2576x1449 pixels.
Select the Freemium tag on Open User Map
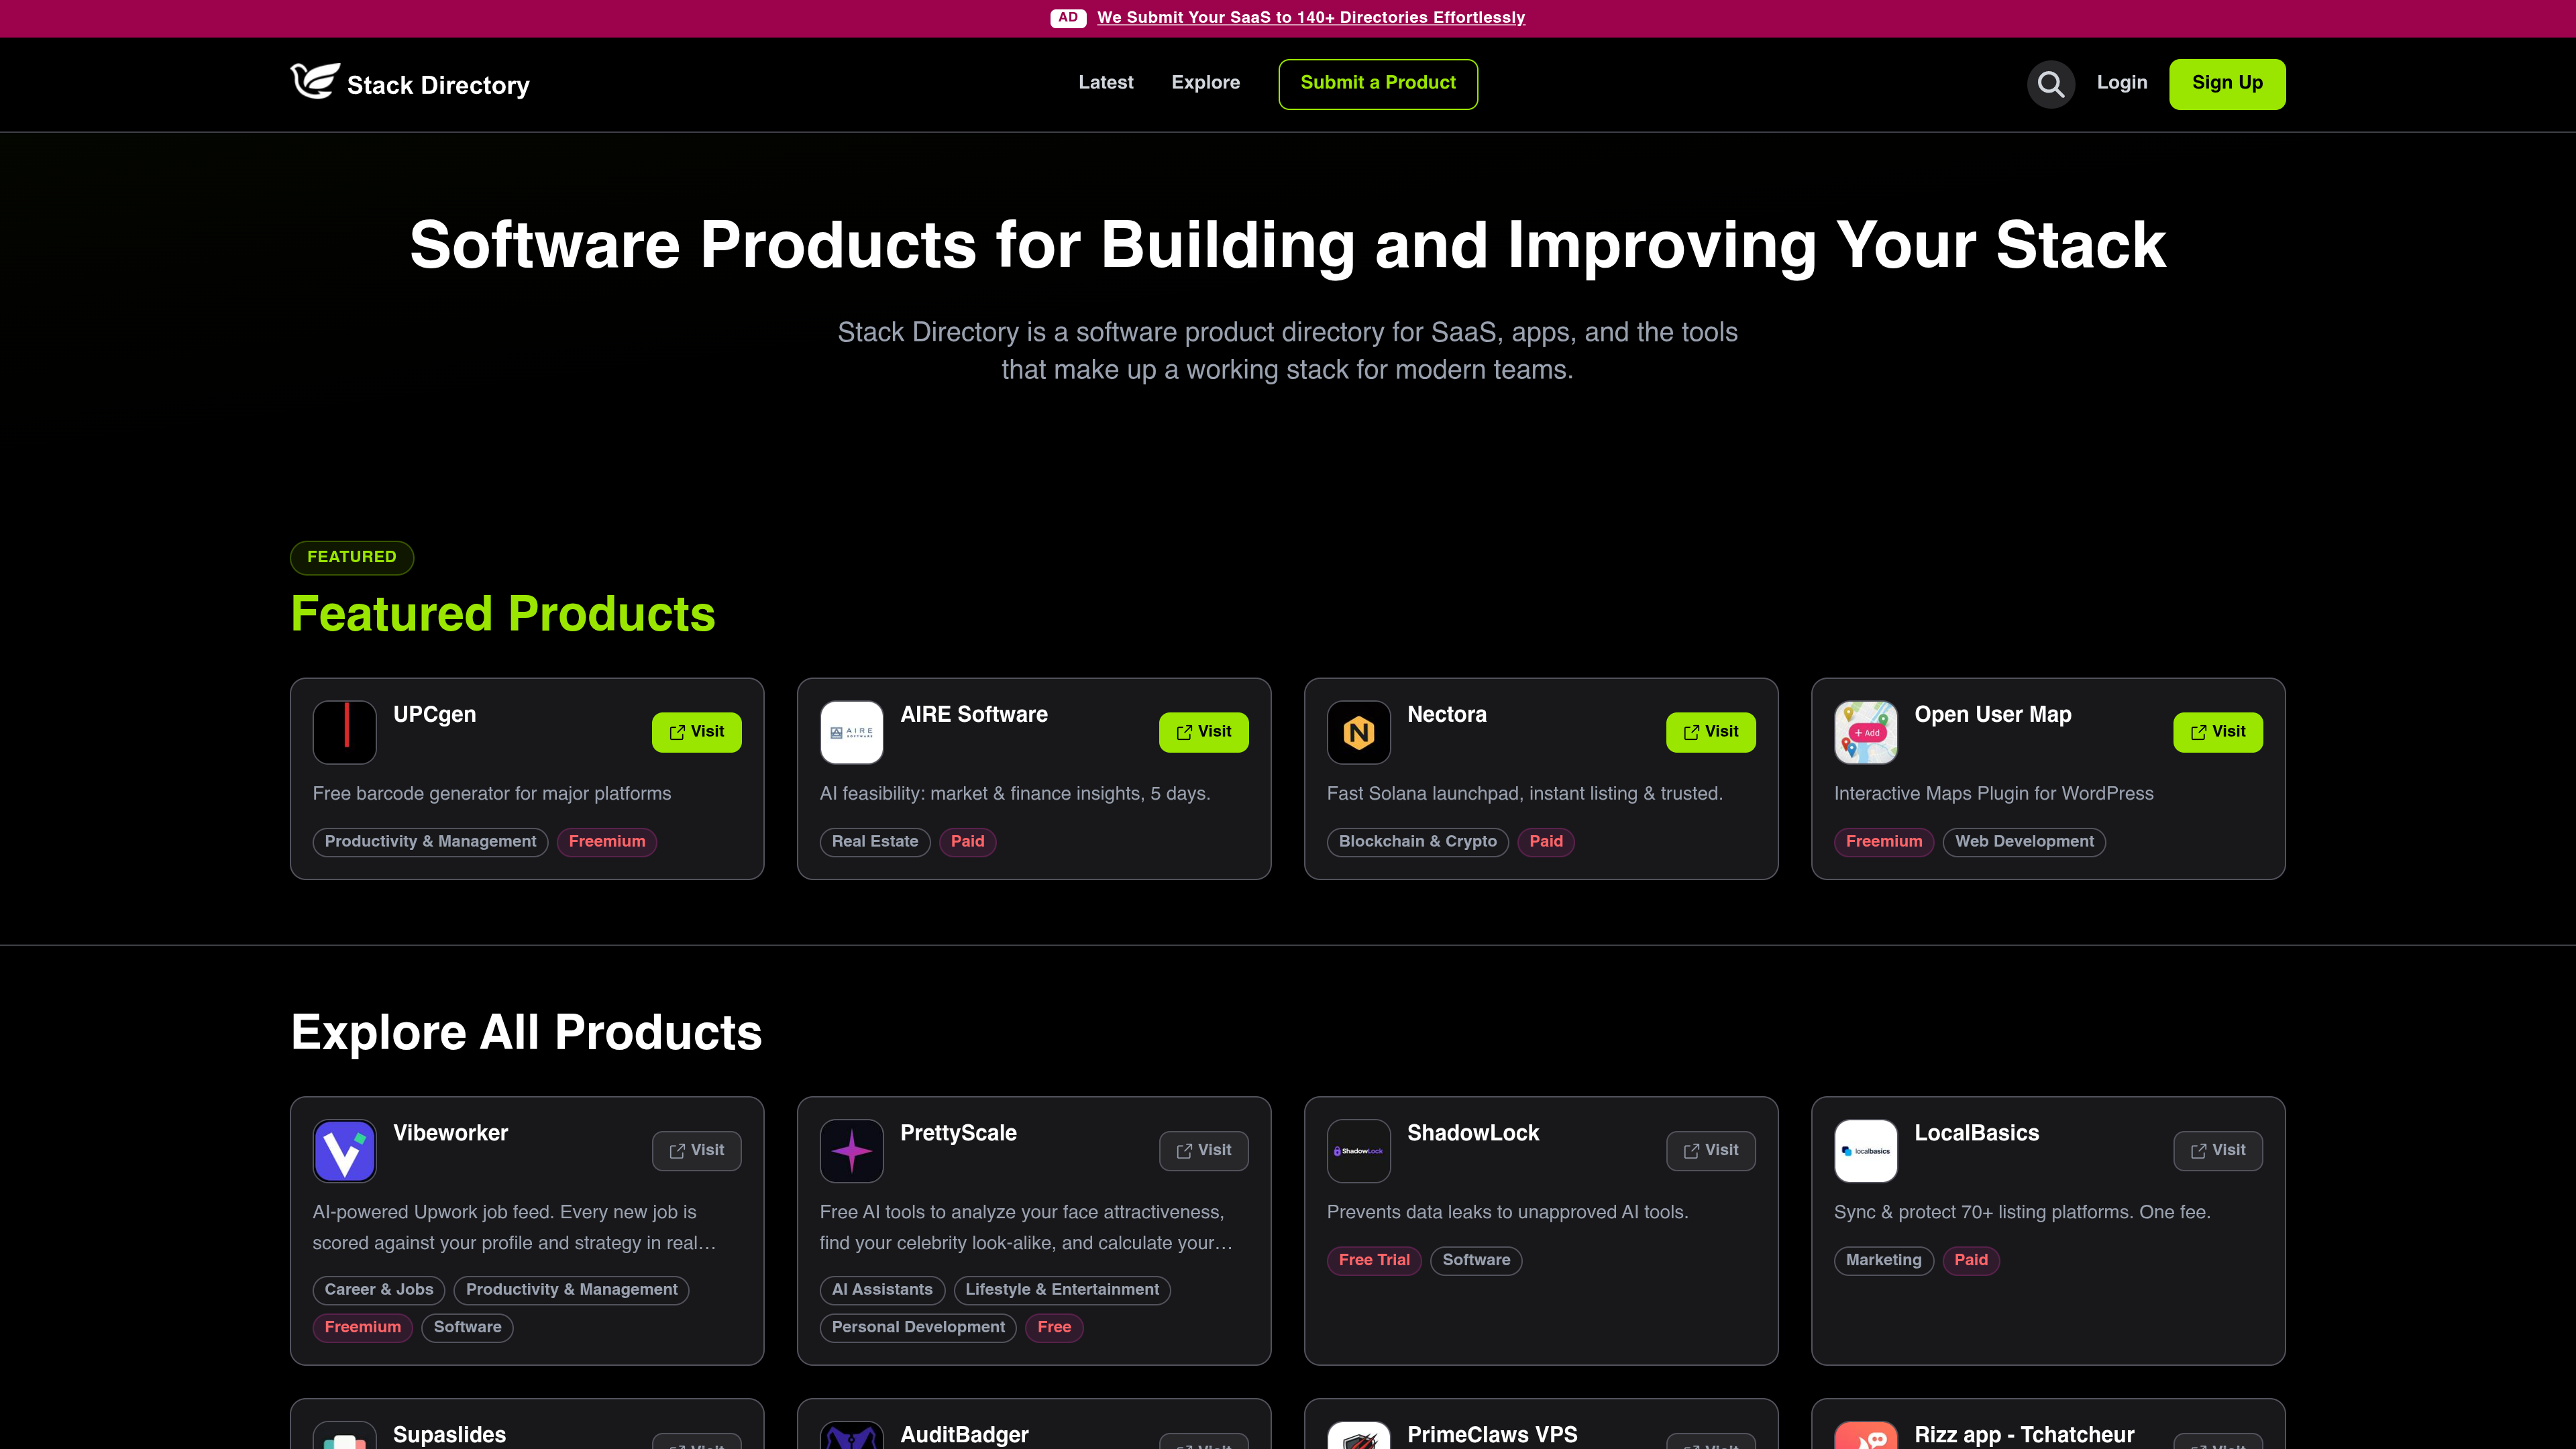click(1884, 842)
